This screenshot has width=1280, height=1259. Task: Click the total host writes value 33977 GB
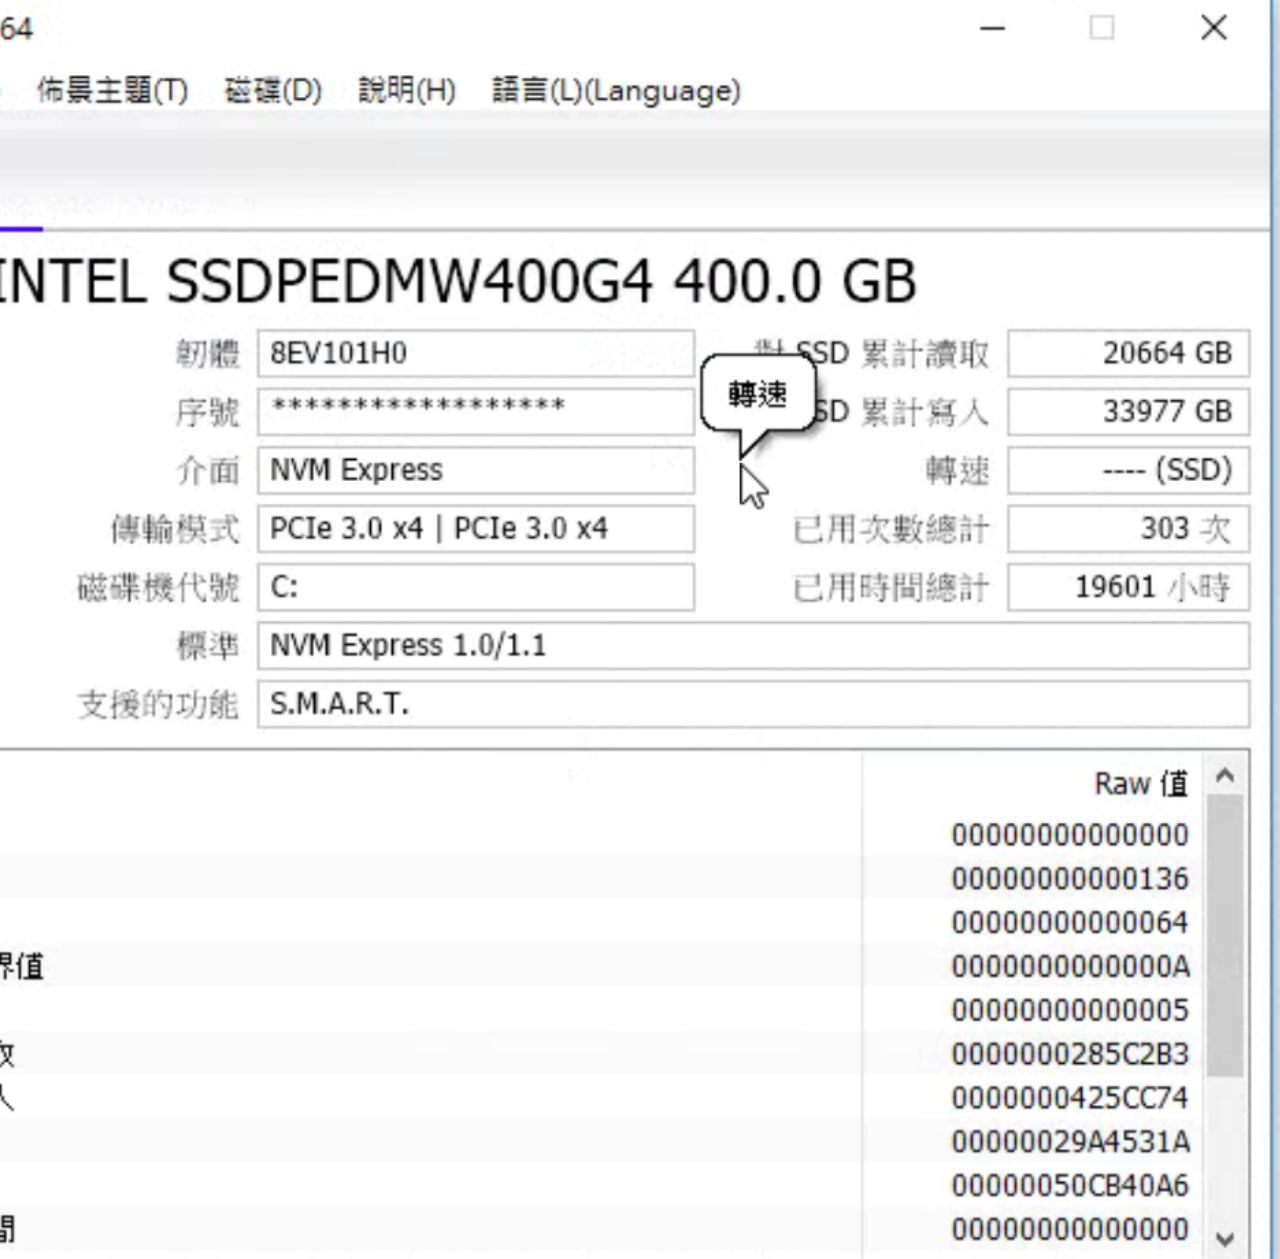coord(1128,411)
